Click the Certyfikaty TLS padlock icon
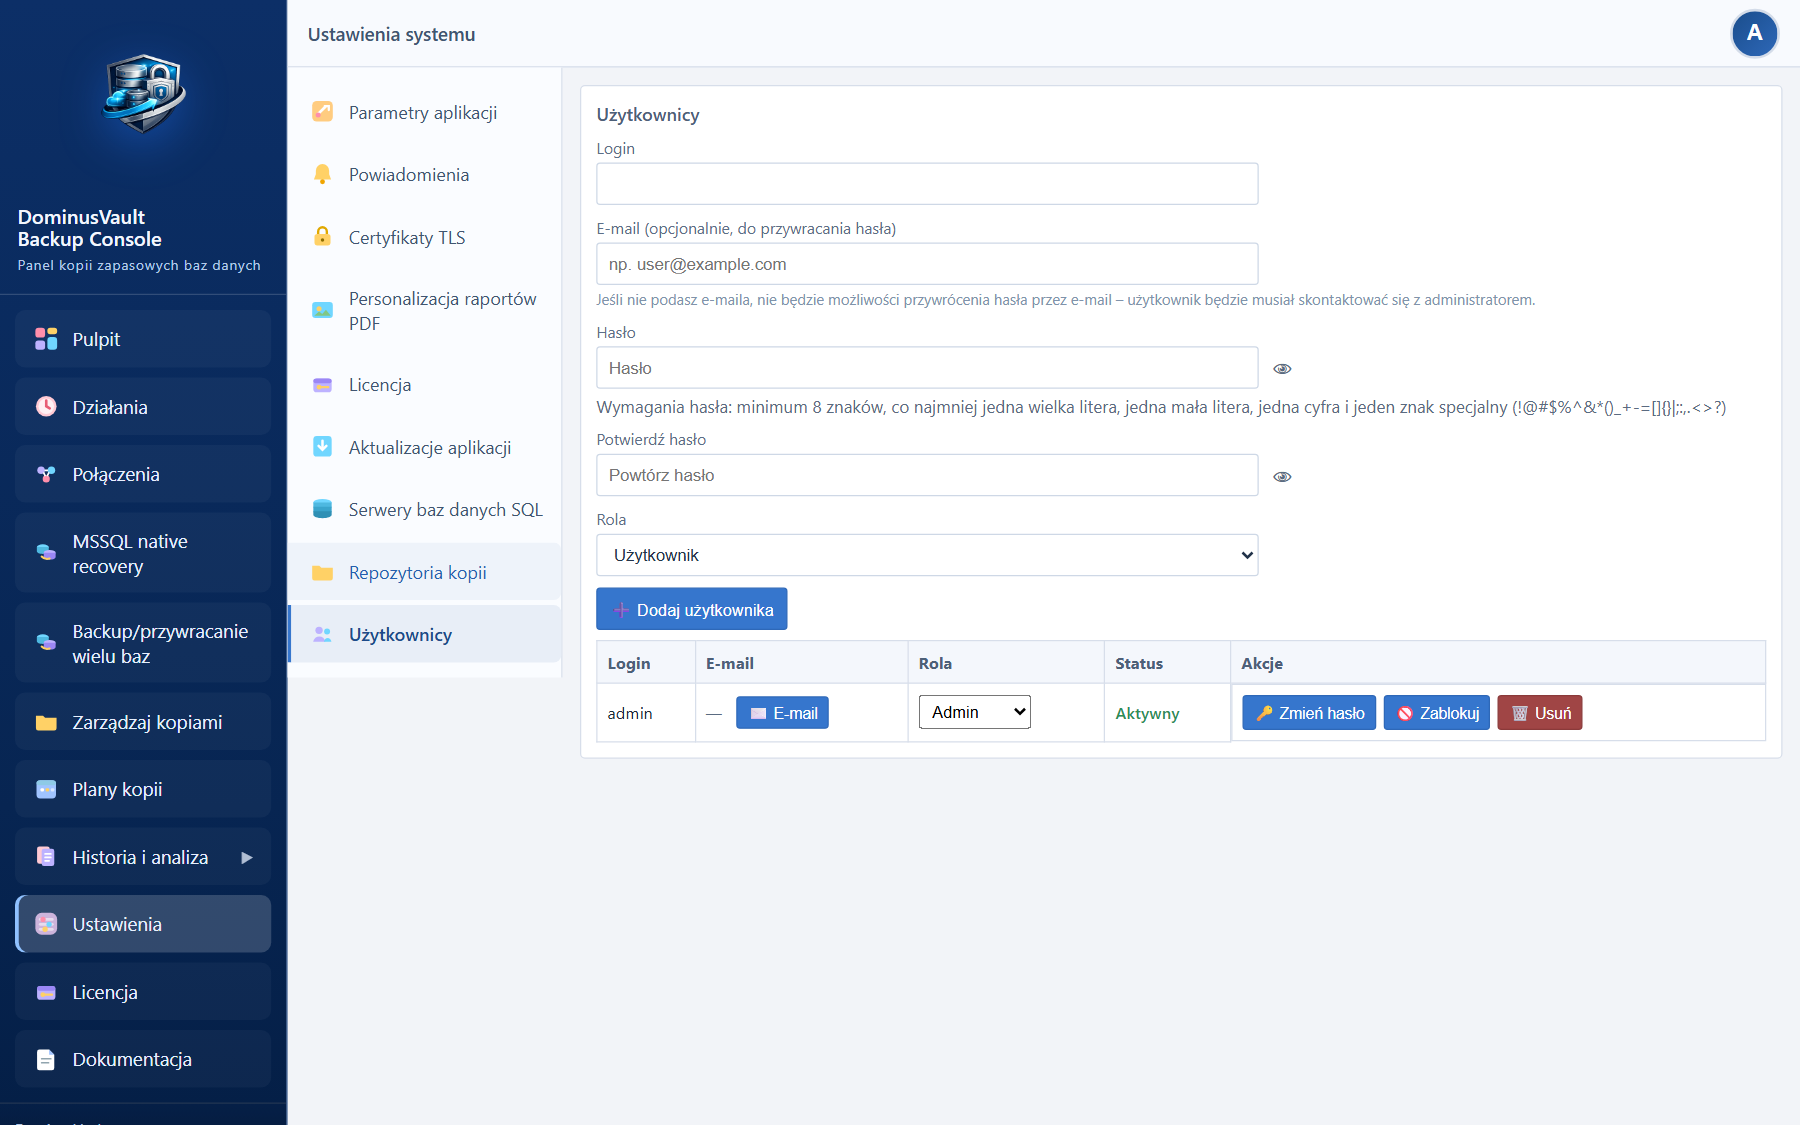Viewport: 1800px width, 1125px height. point(322,237)
